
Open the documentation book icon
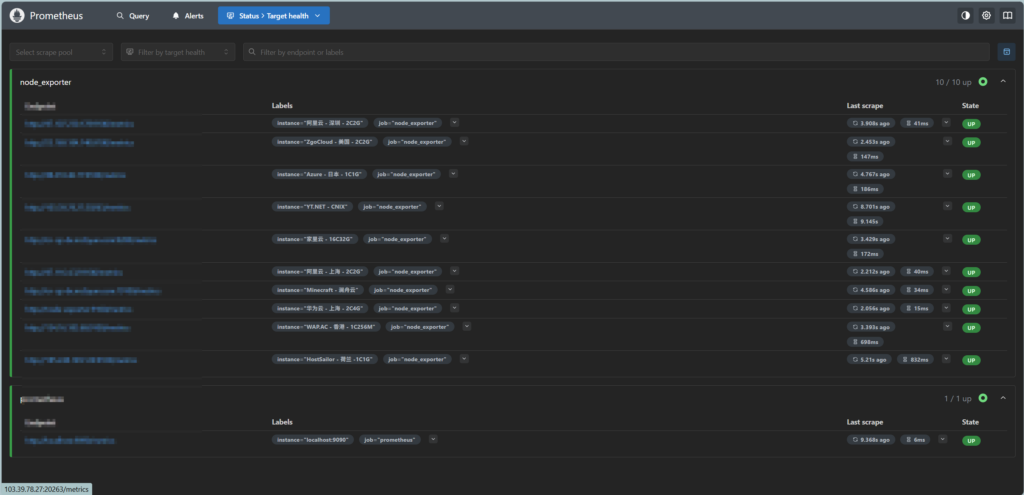1007,15
